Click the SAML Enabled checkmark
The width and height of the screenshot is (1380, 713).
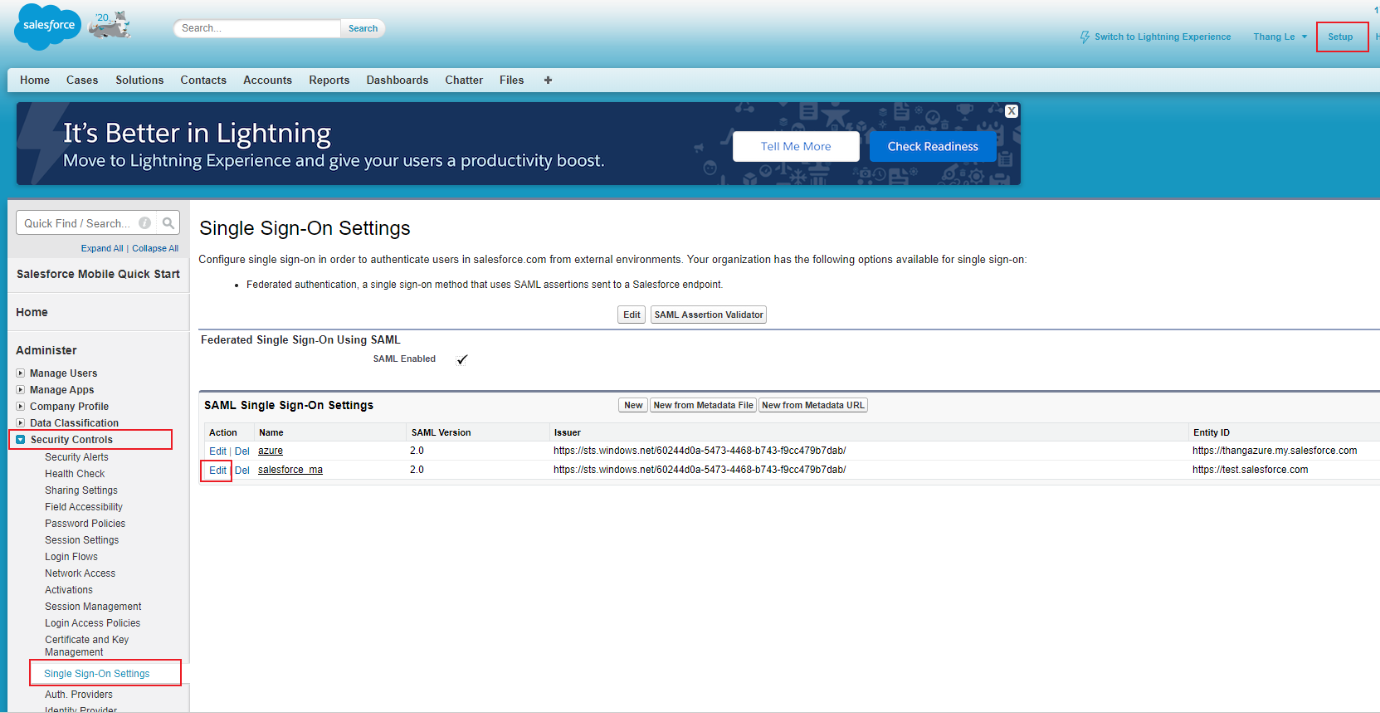point(462,359)
